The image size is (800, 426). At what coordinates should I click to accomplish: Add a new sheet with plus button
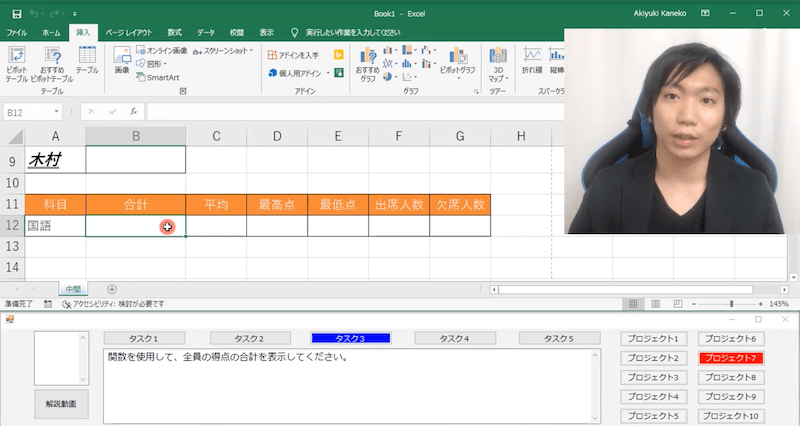[112, 289]
